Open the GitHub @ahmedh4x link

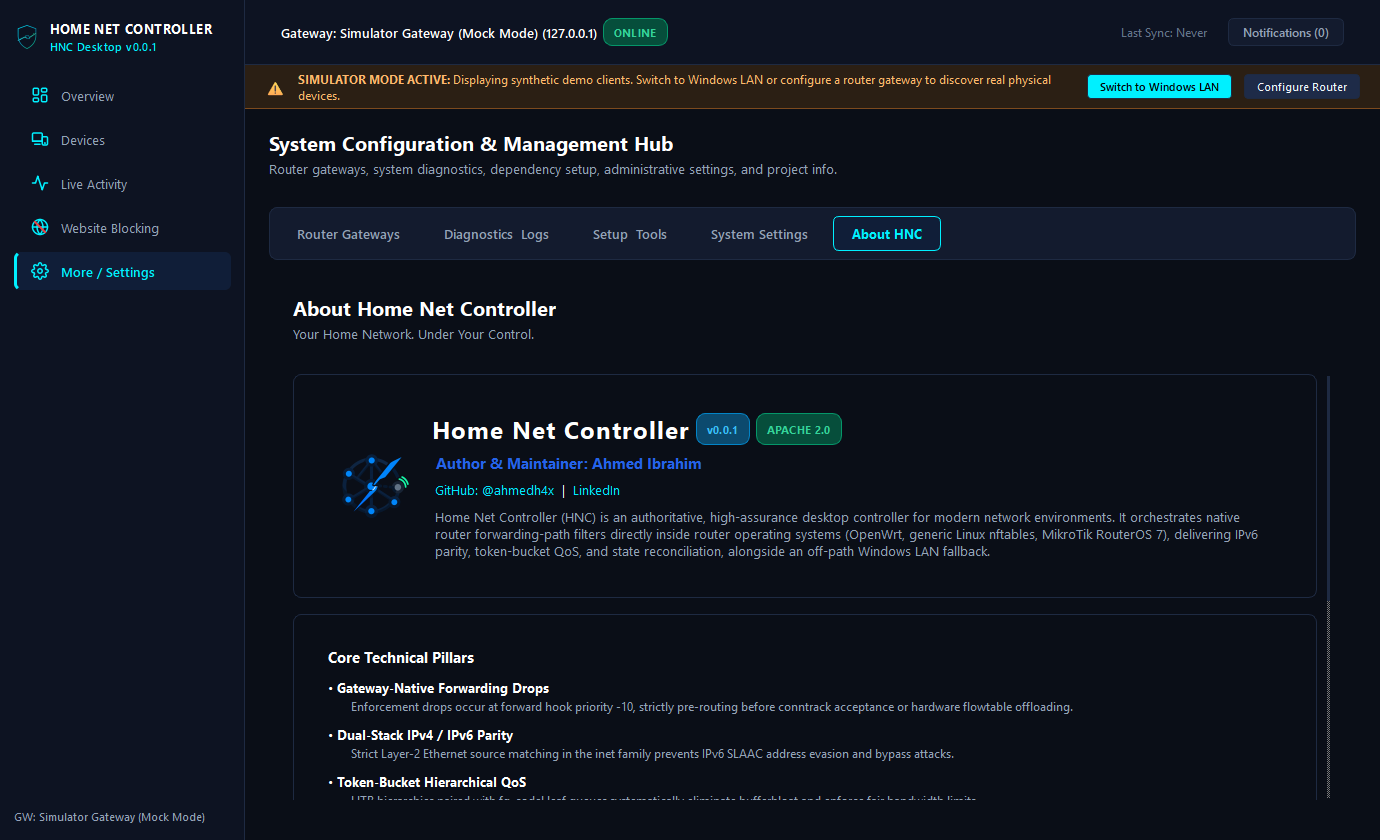tap(494, 490)
